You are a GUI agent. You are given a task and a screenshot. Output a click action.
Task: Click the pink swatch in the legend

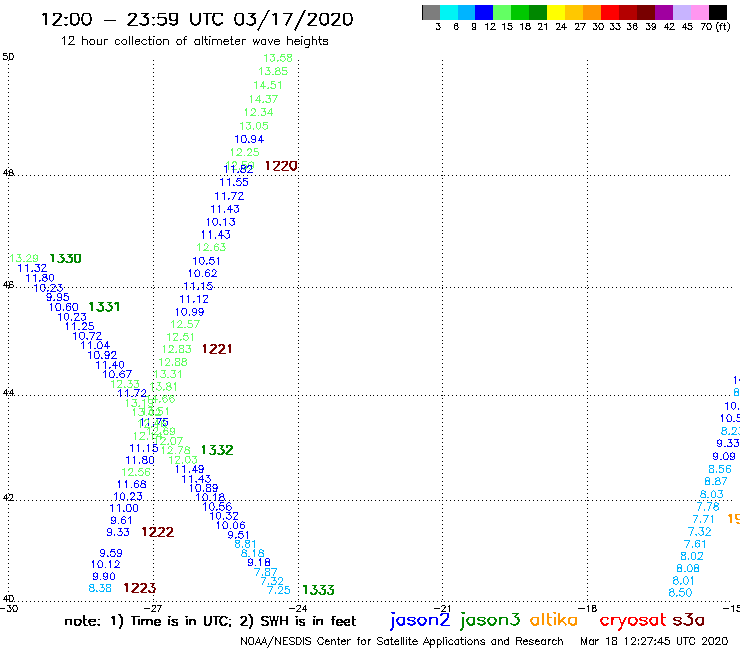[699, 12]
